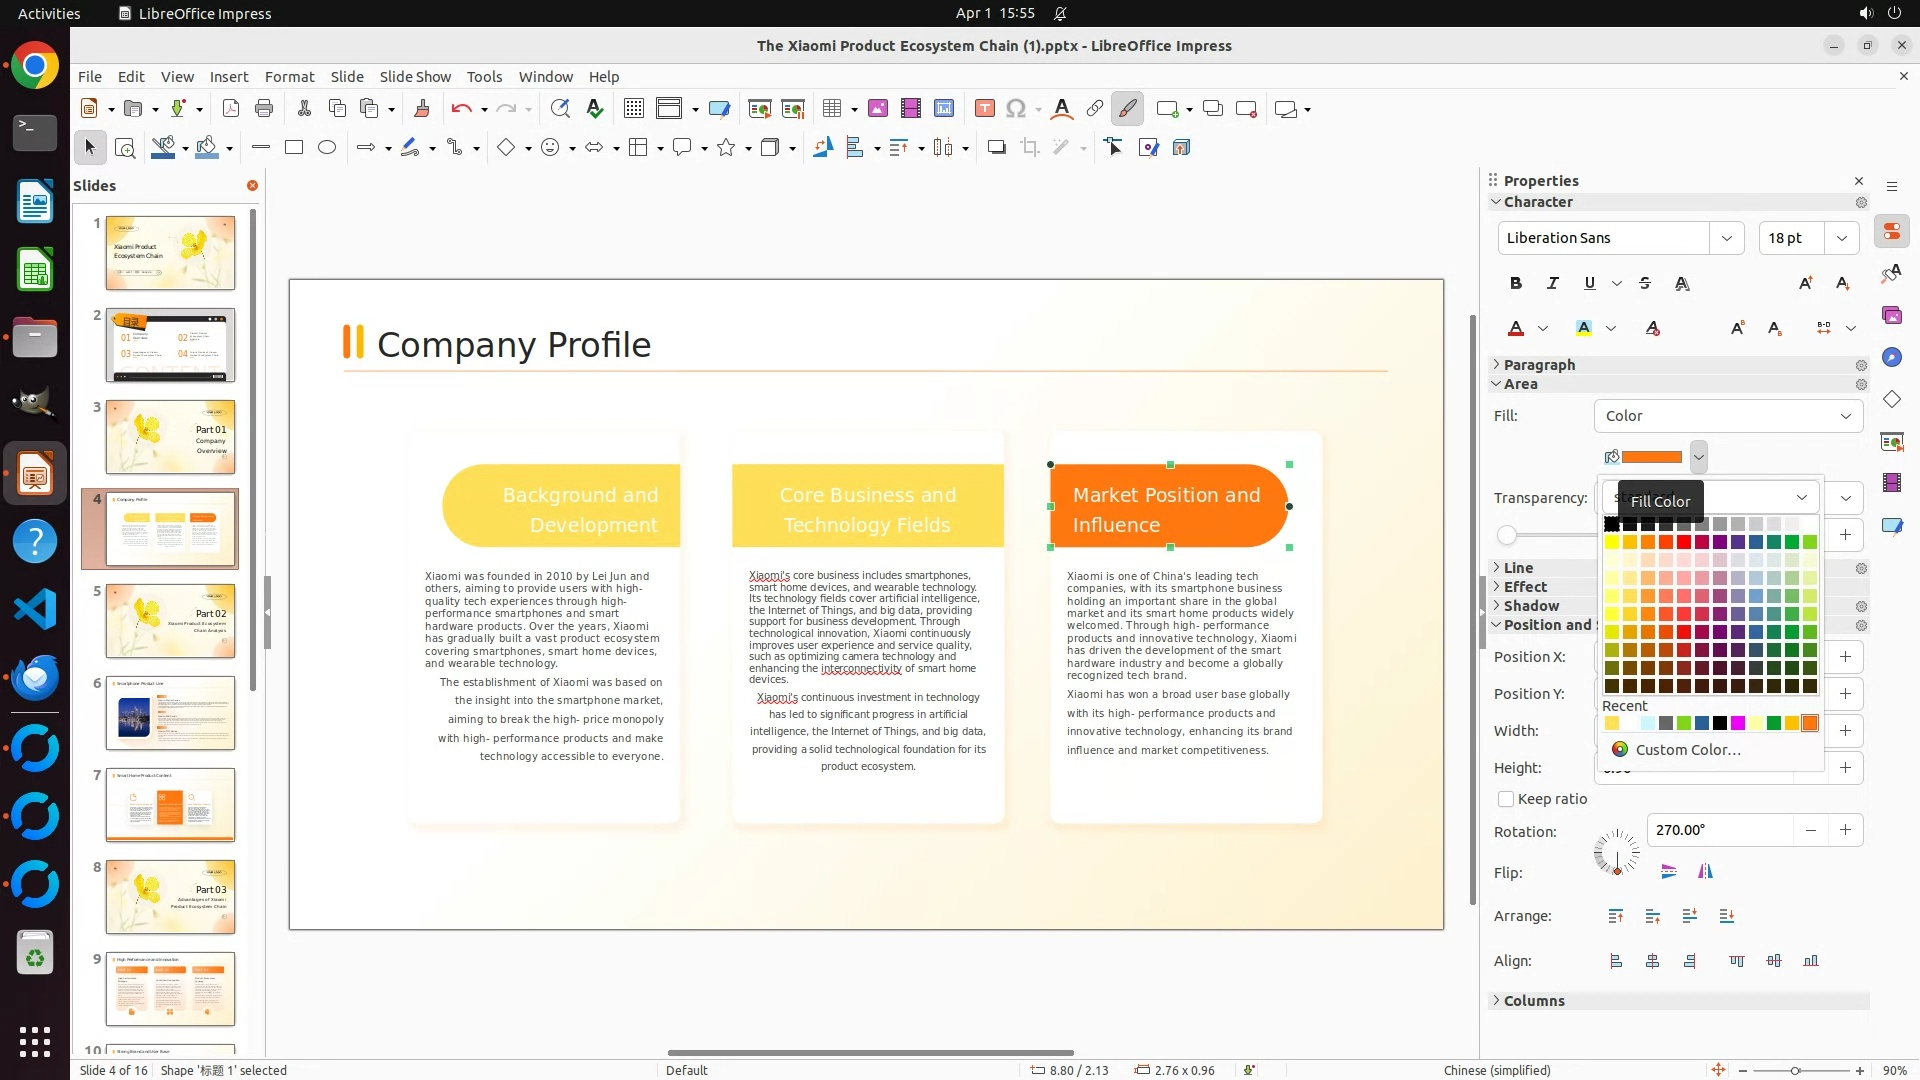
Task: Click the Crop Image tool
Action: [x=1029, y=148]
